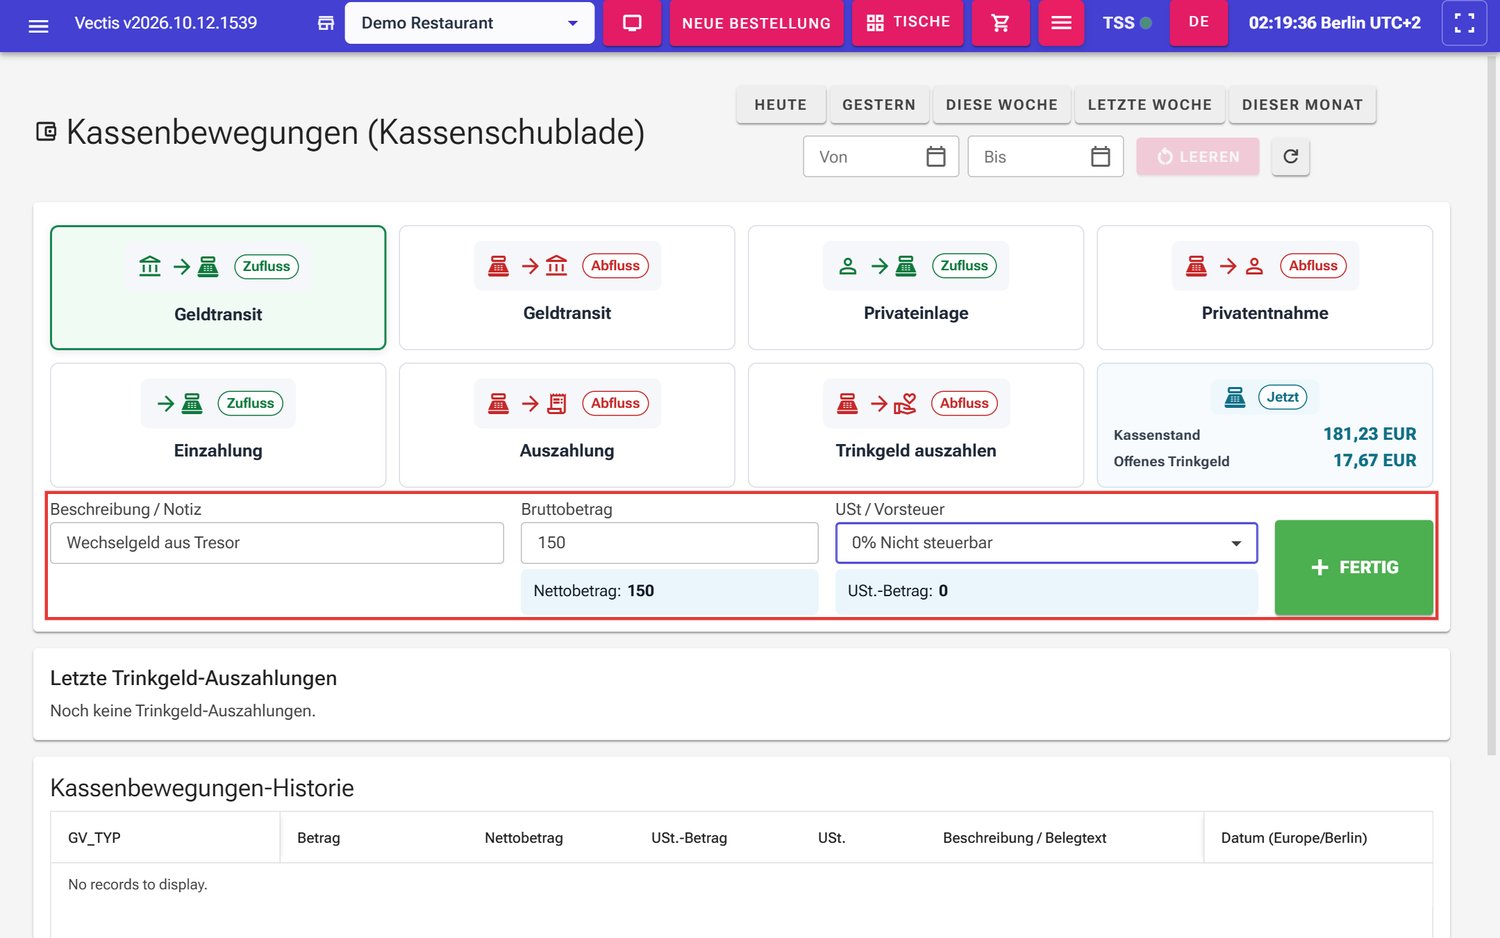The width and height of the screenshot is (1500, 938).
Task: Filter by Gestern
Action: click(879, 105)
